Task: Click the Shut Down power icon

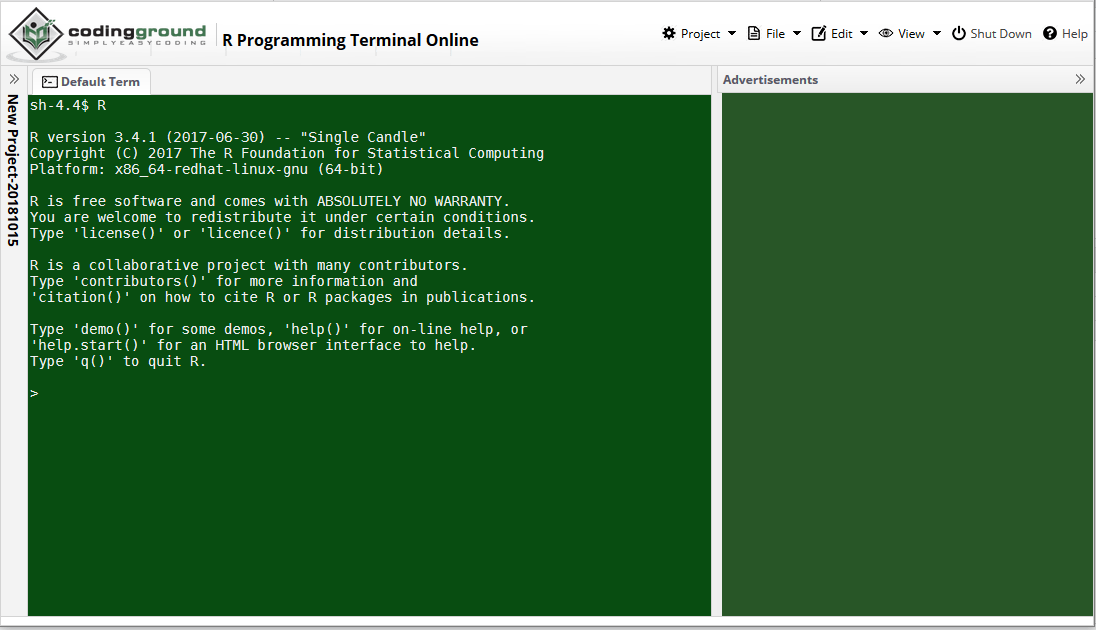Action: click(957, 33)
